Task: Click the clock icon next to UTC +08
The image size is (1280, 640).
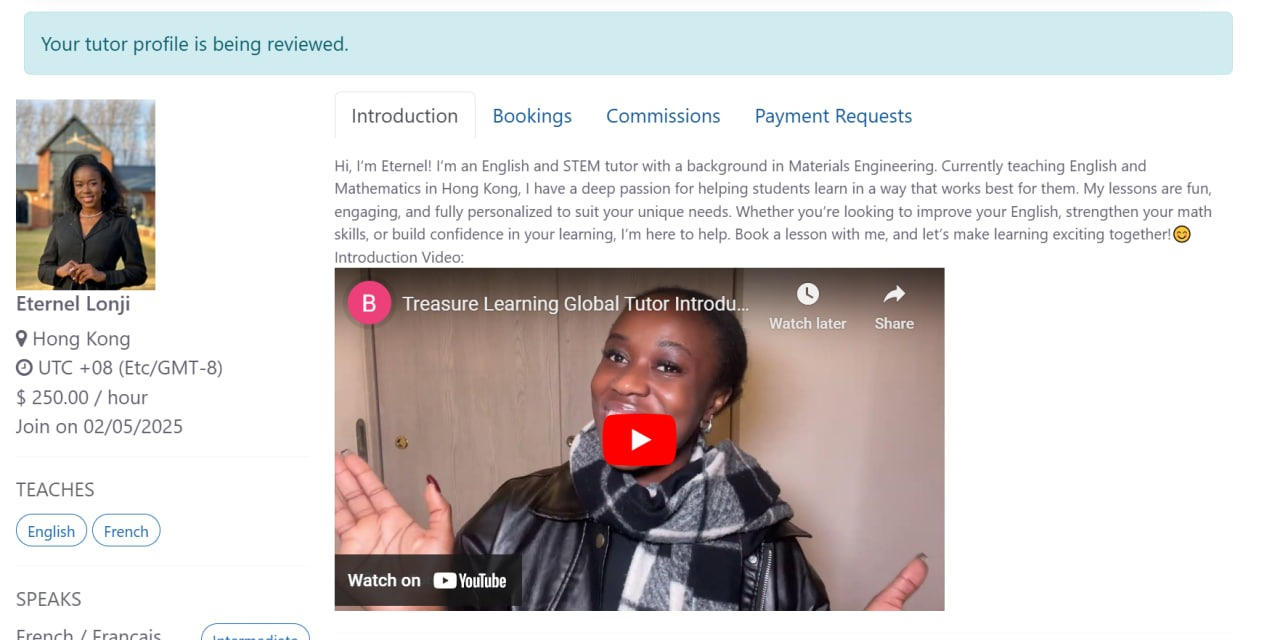Action: click(24, 368)
